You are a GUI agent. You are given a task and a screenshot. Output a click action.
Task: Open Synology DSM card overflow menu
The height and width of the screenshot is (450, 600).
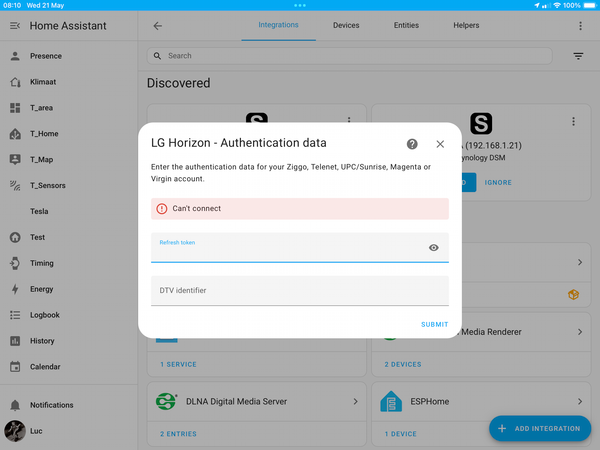pyautogui.click(x=573, y=121)
